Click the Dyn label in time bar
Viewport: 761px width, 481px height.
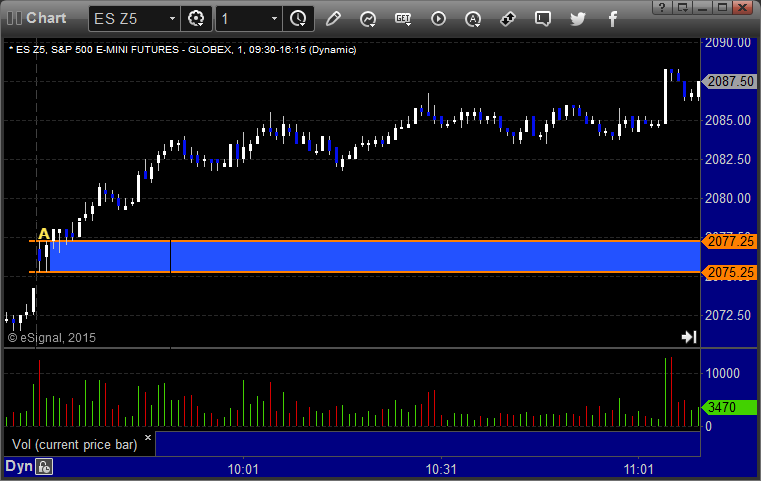point(19,466)
